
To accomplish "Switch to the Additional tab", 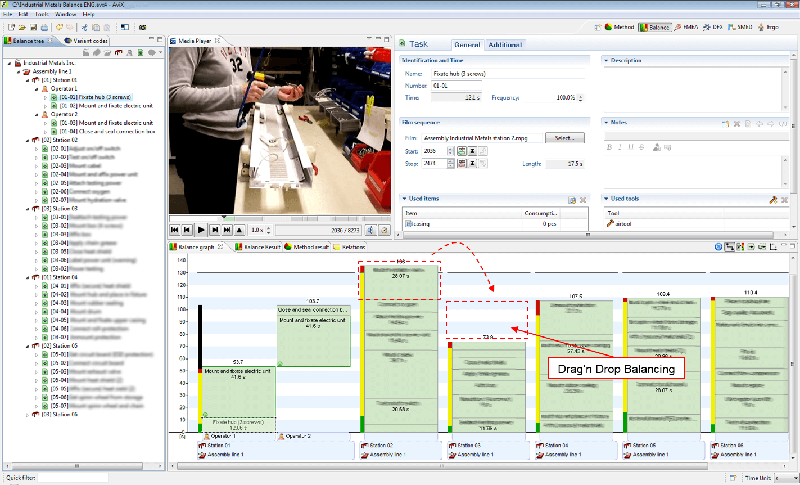I will 505,45.
